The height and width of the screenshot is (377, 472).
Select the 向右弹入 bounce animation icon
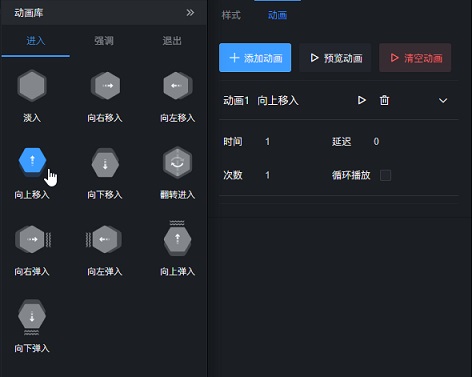coord(33,239)
